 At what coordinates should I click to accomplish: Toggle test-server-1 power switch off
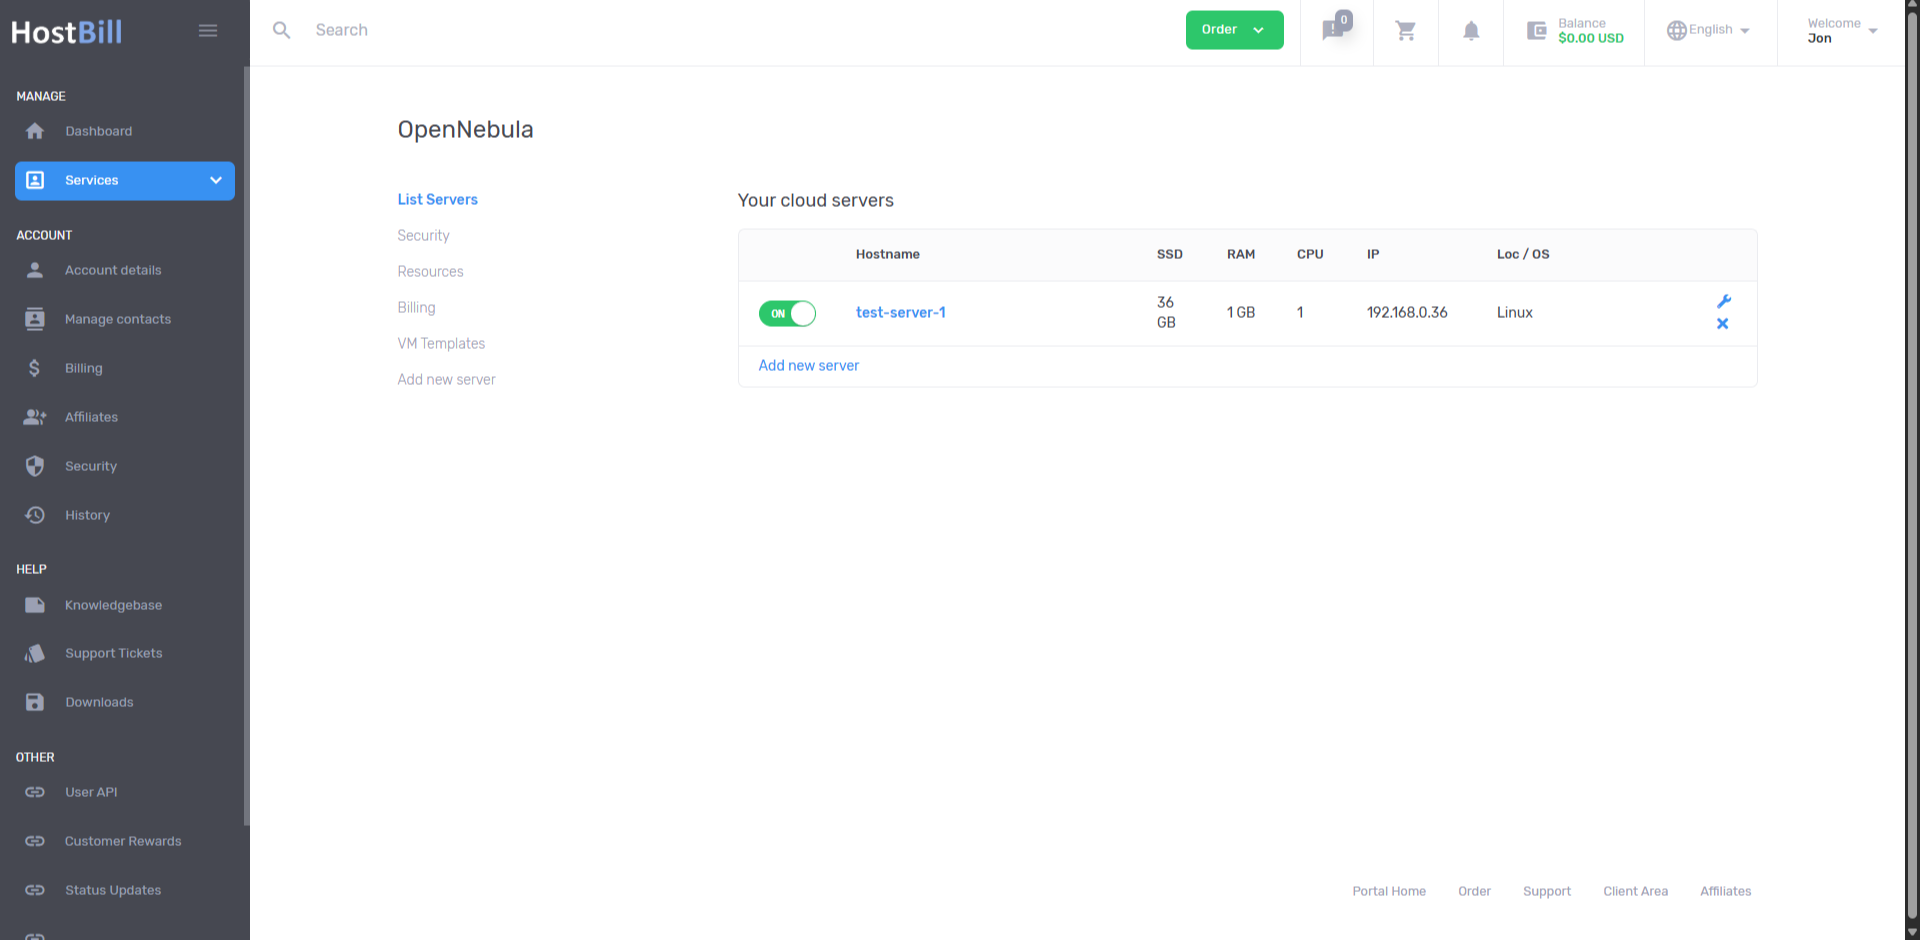coord(788,313)
